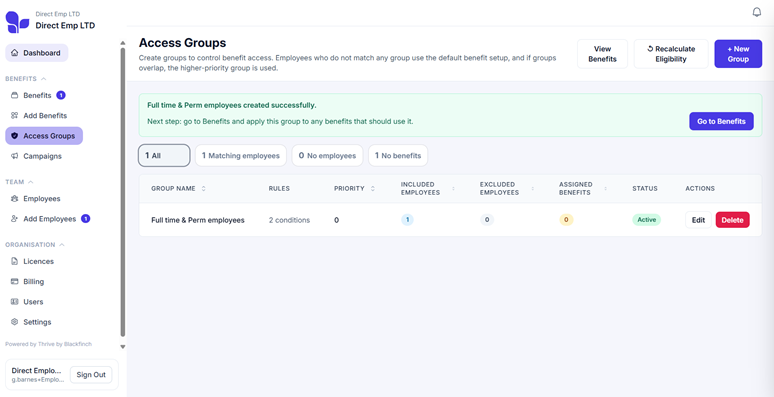Click sidebar scrollbar up arrow
This screenshot has width=774, height=397.
click(x=123, y=43)
